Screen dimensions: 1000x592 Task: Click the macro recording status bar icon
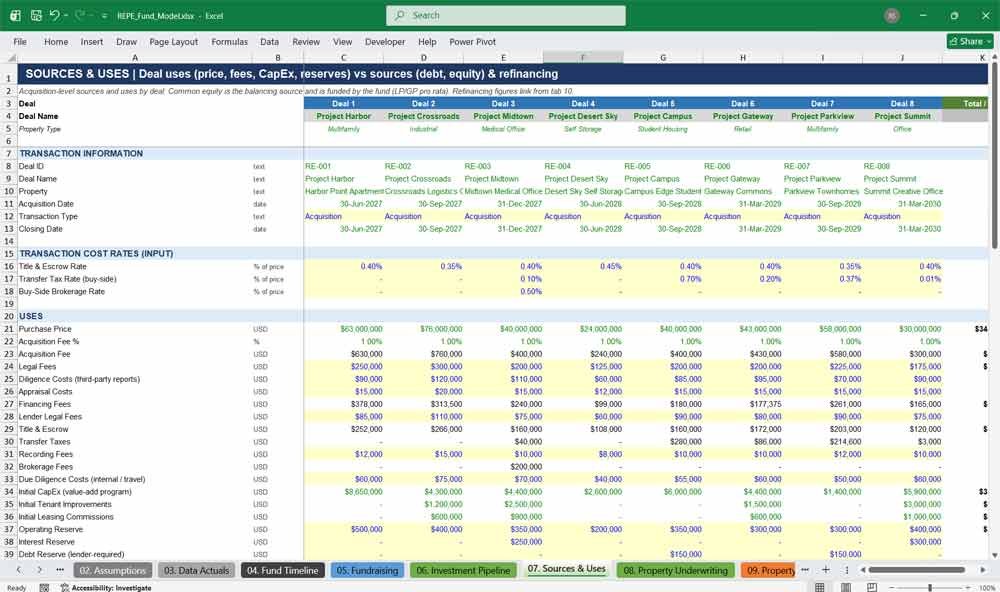pyautogui.click(x=44, y=588)
